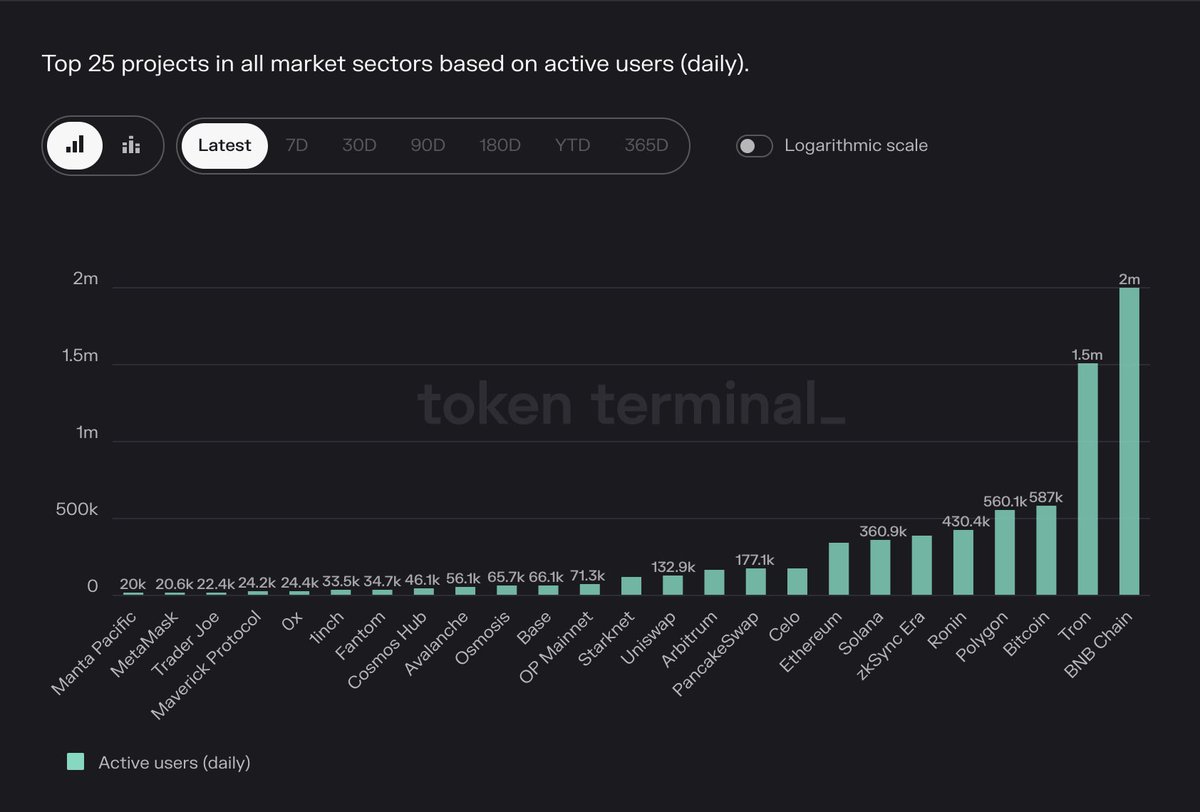
Task: Click the 20k value label
Action: click(133, 584)
